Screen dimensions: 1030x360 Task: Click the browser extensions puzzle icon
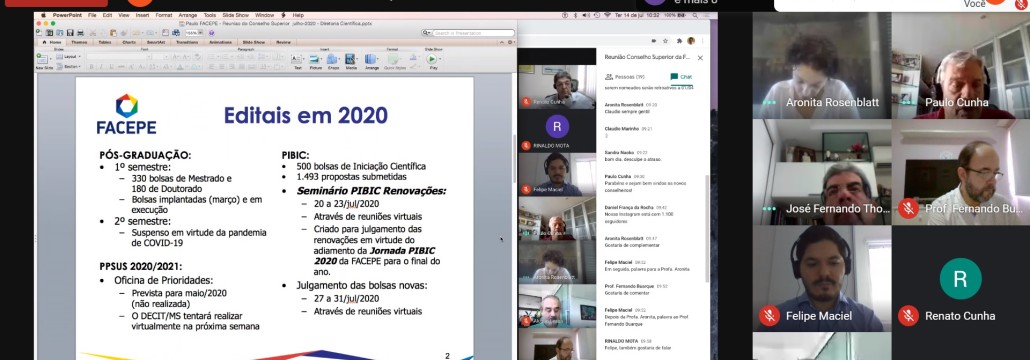point(679,41)
